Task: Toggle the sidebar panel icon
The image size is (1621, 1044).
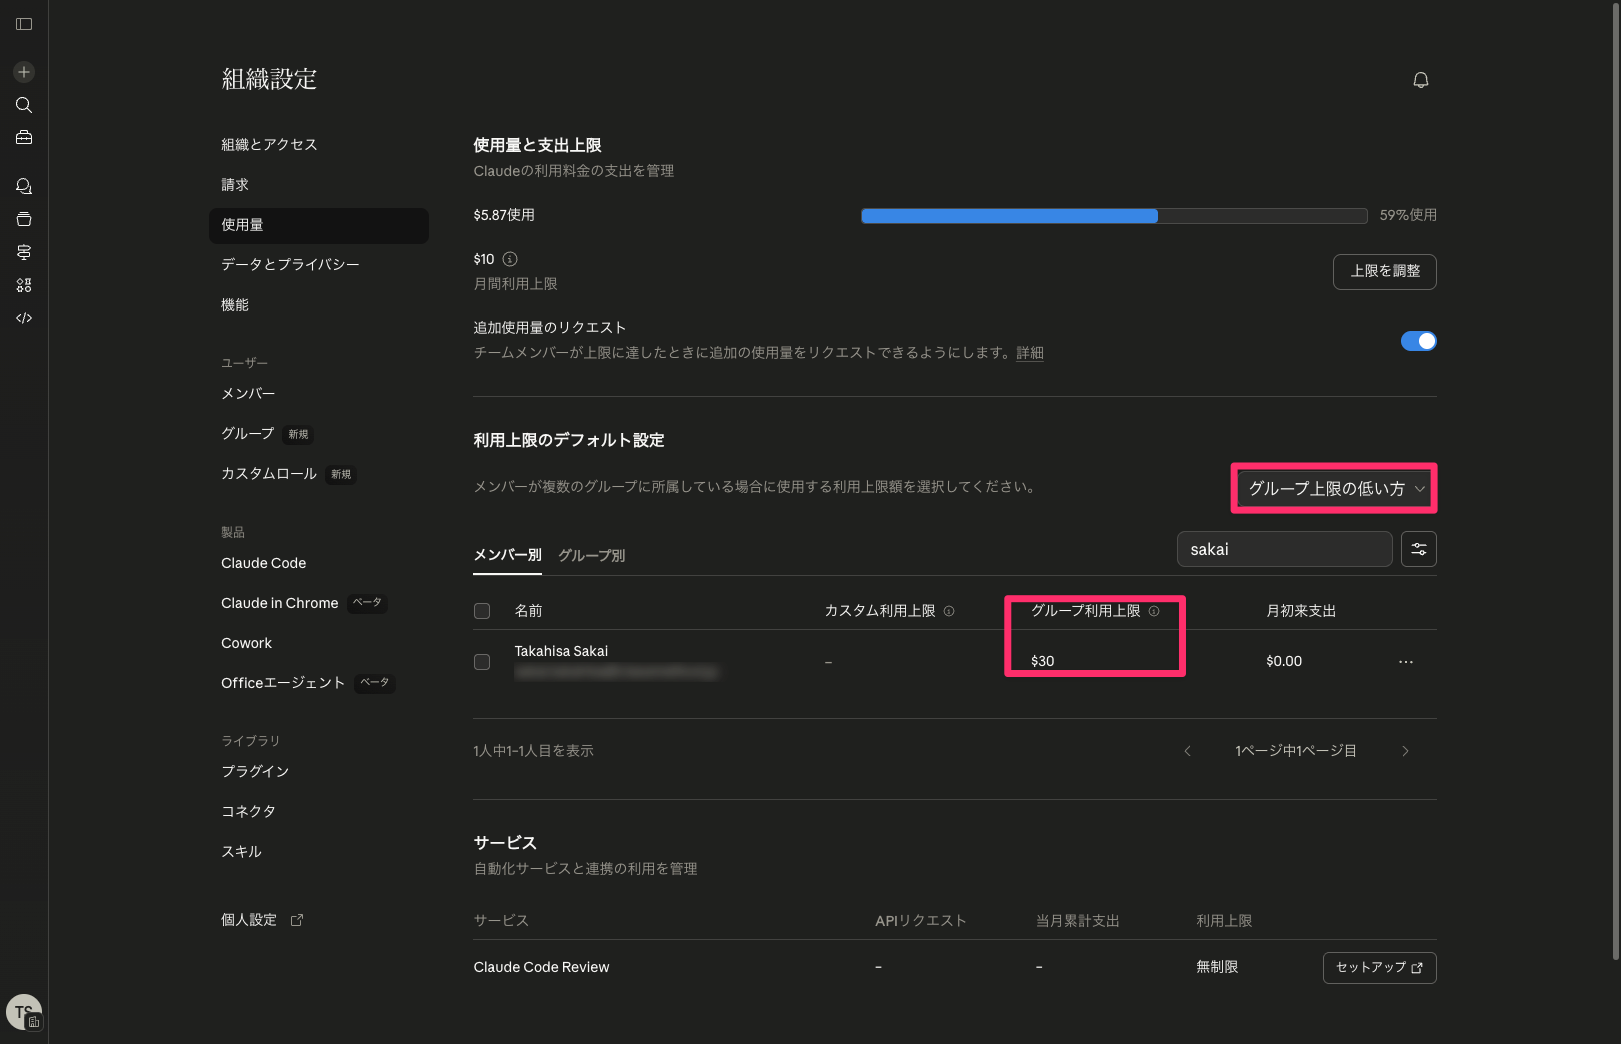Action: (23, 24)
